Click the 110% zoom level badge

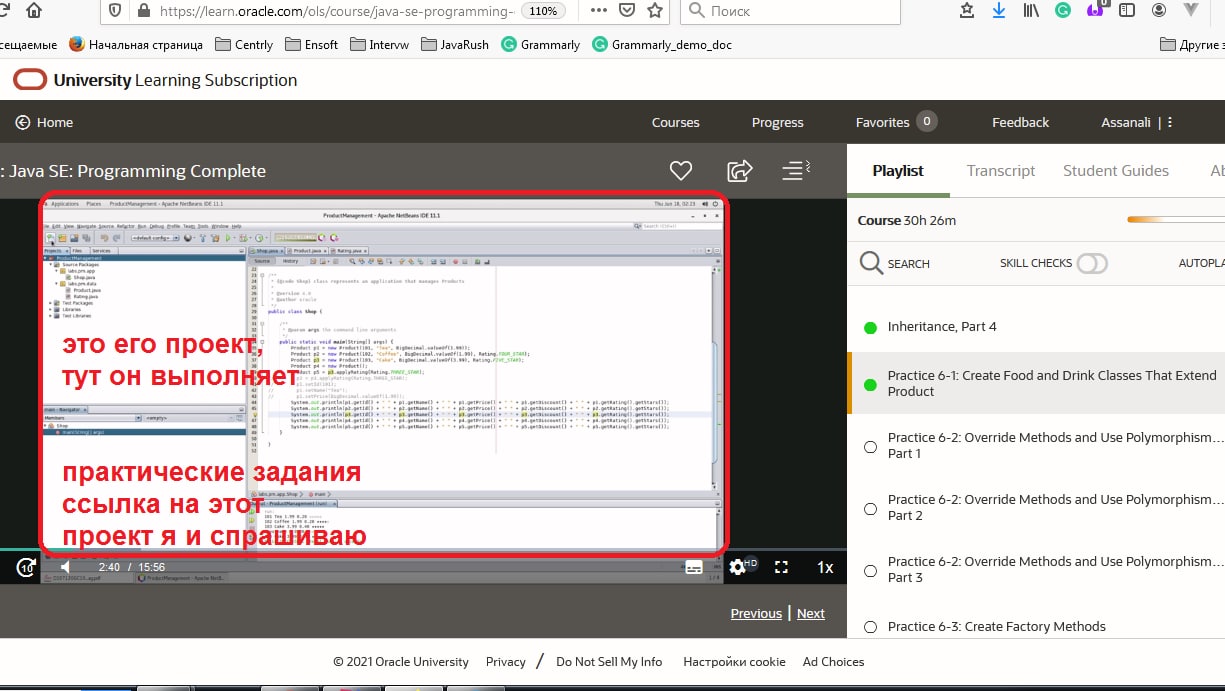543,11
